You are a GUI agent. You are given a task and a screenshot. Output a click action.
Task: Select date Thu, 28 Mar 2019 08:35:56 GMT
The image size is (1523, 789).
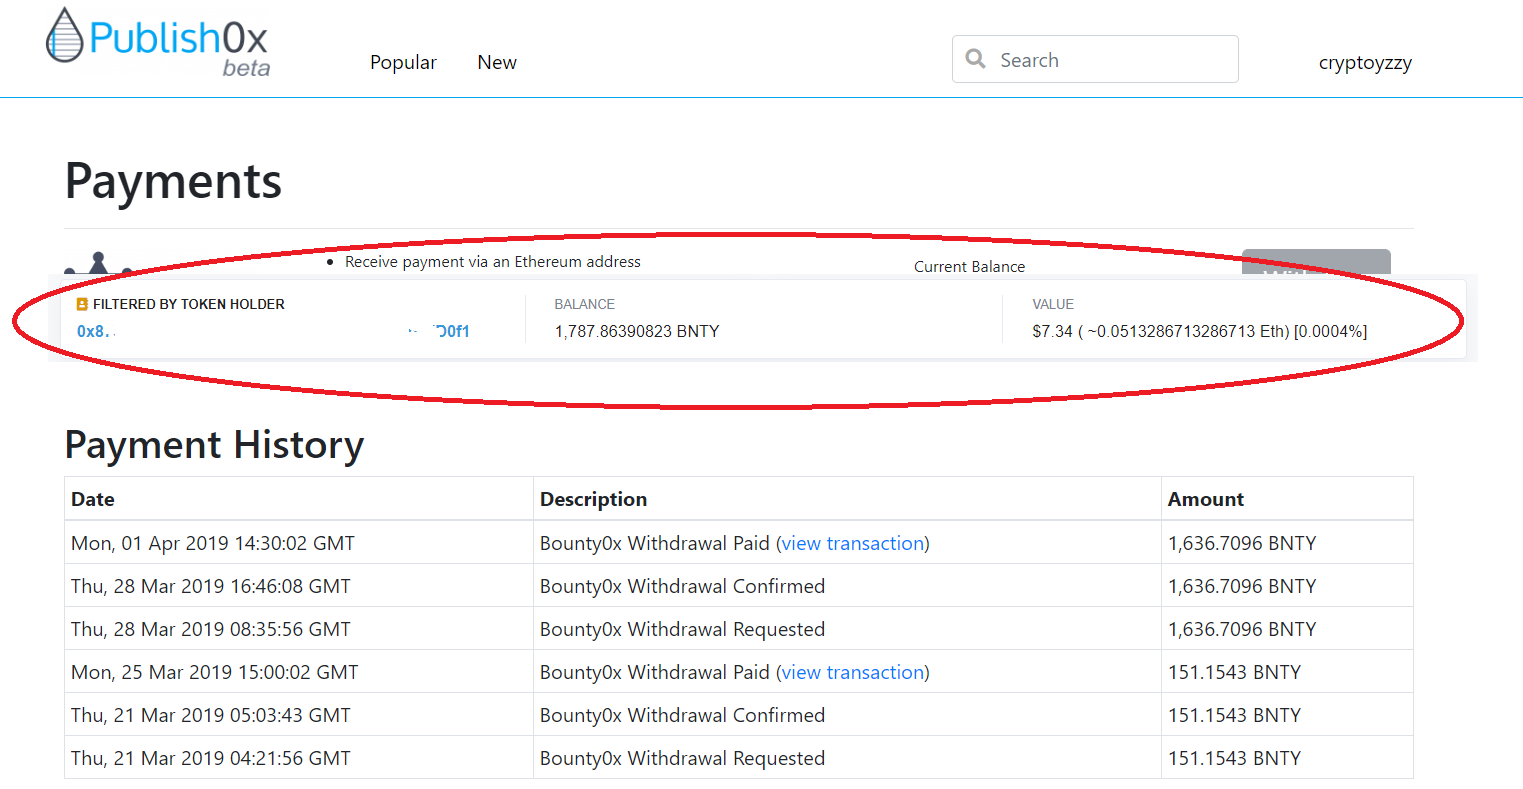tap(211, 629)
